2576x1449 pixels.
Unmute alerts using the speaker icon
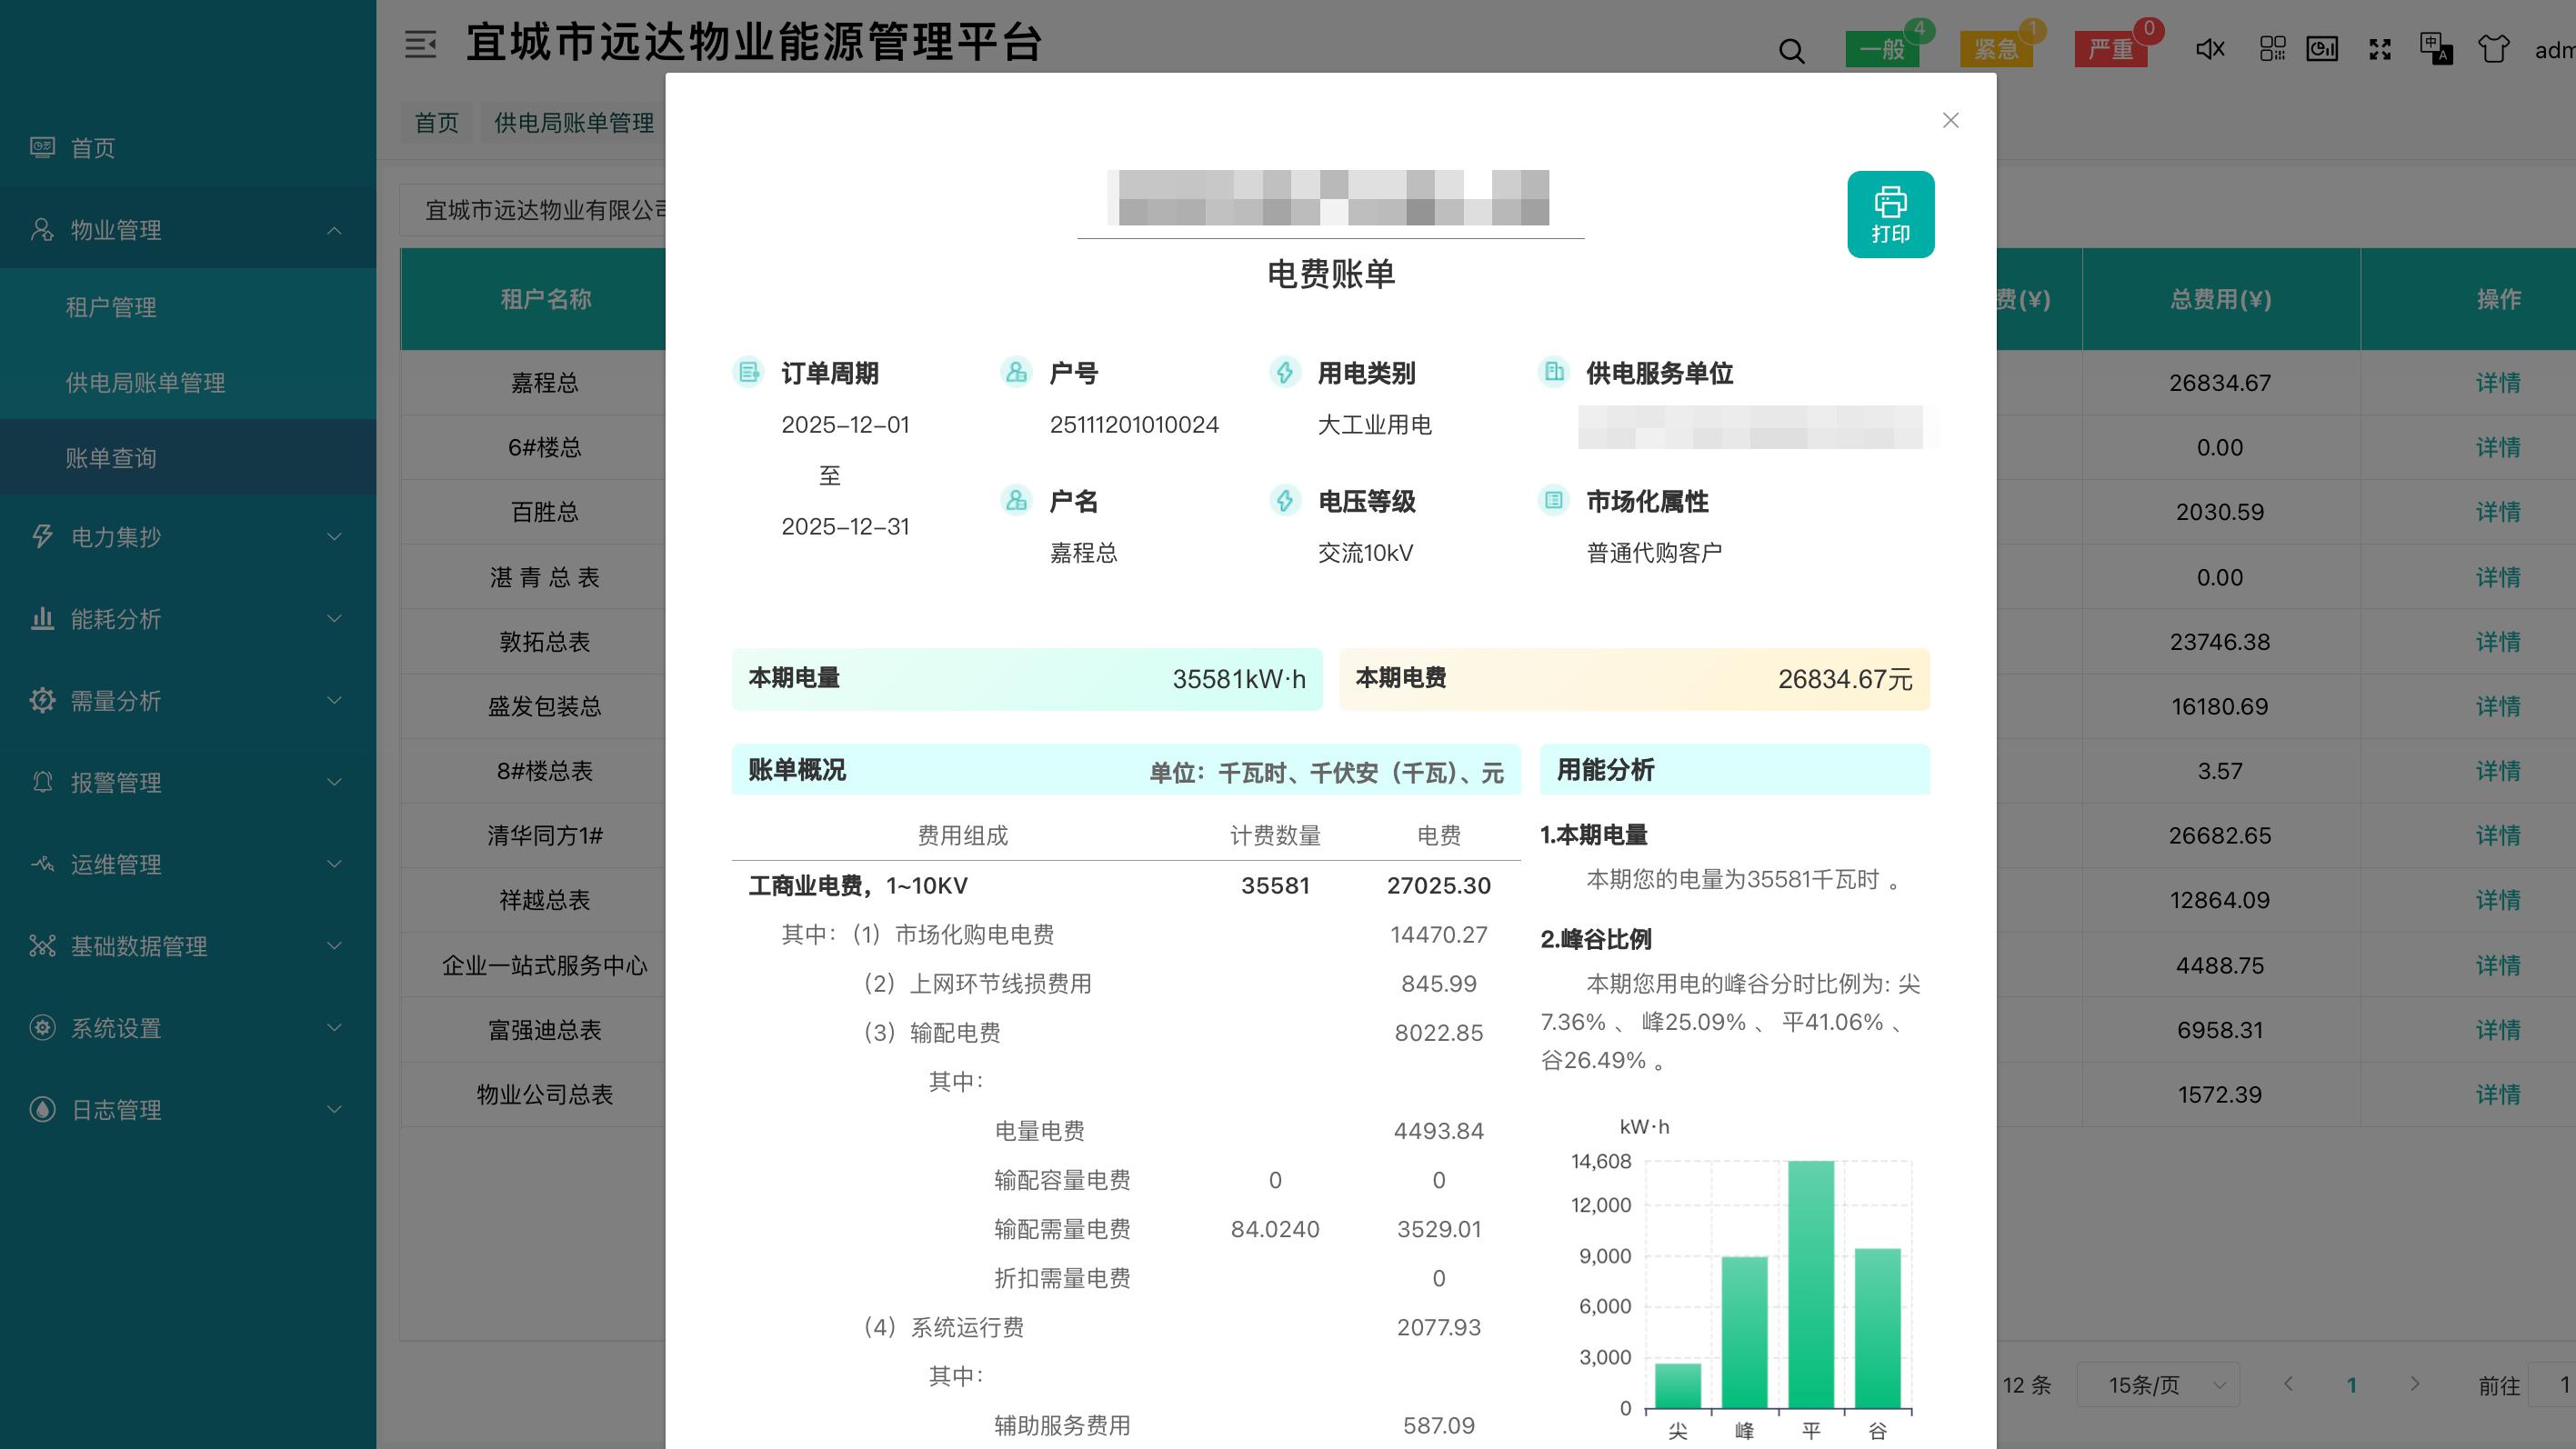(x=2209, y=48)
